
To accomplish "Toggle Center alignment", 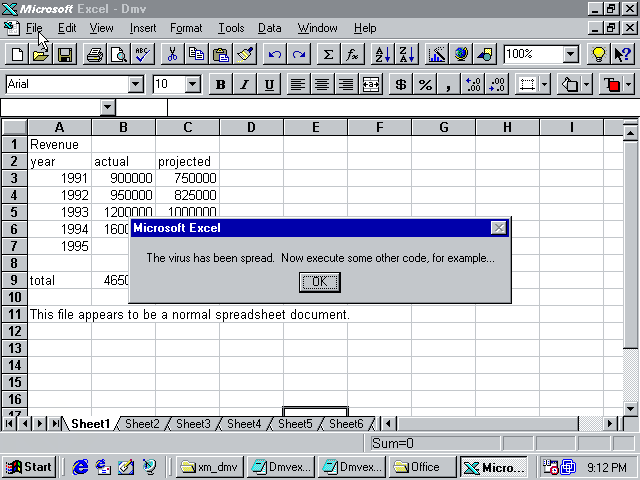I will point(322,84).
